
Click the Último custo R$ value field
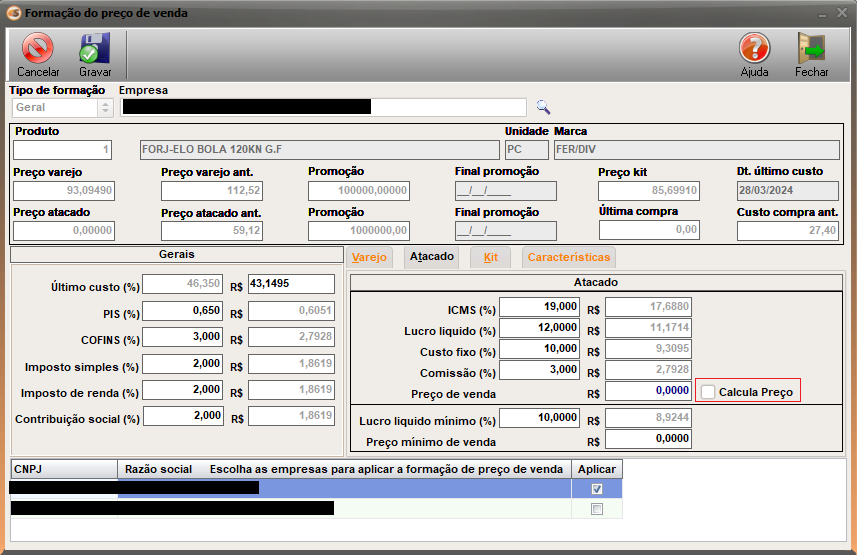coord(291,285)
